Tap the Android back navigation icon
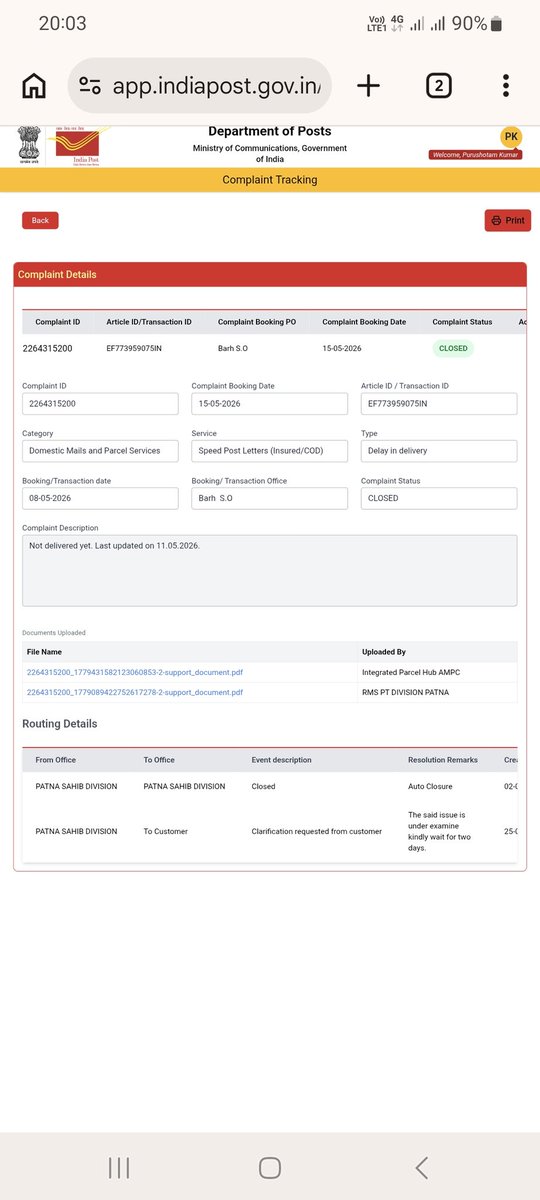 click(421, 1167)
